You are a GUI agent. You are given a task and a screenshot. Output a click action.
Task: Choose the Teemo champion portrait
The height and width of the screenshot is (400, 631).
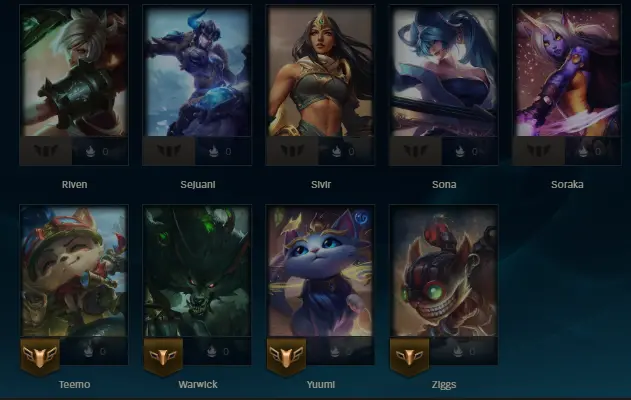coord(74,271)
